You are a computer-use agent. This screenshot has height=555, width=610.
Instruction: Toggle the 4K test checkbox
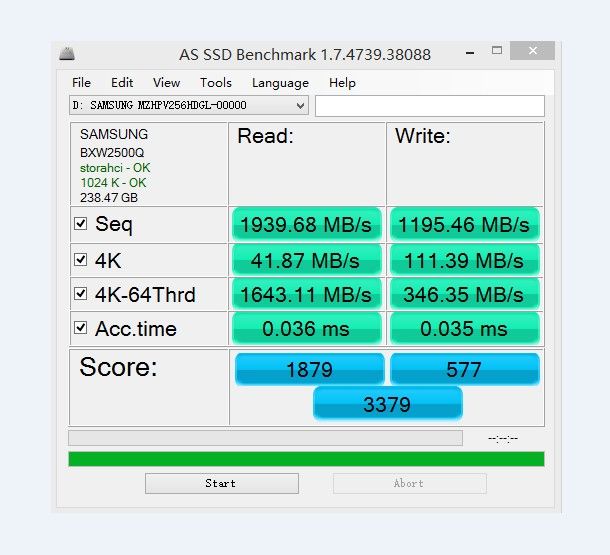click(x=81, y=261)
